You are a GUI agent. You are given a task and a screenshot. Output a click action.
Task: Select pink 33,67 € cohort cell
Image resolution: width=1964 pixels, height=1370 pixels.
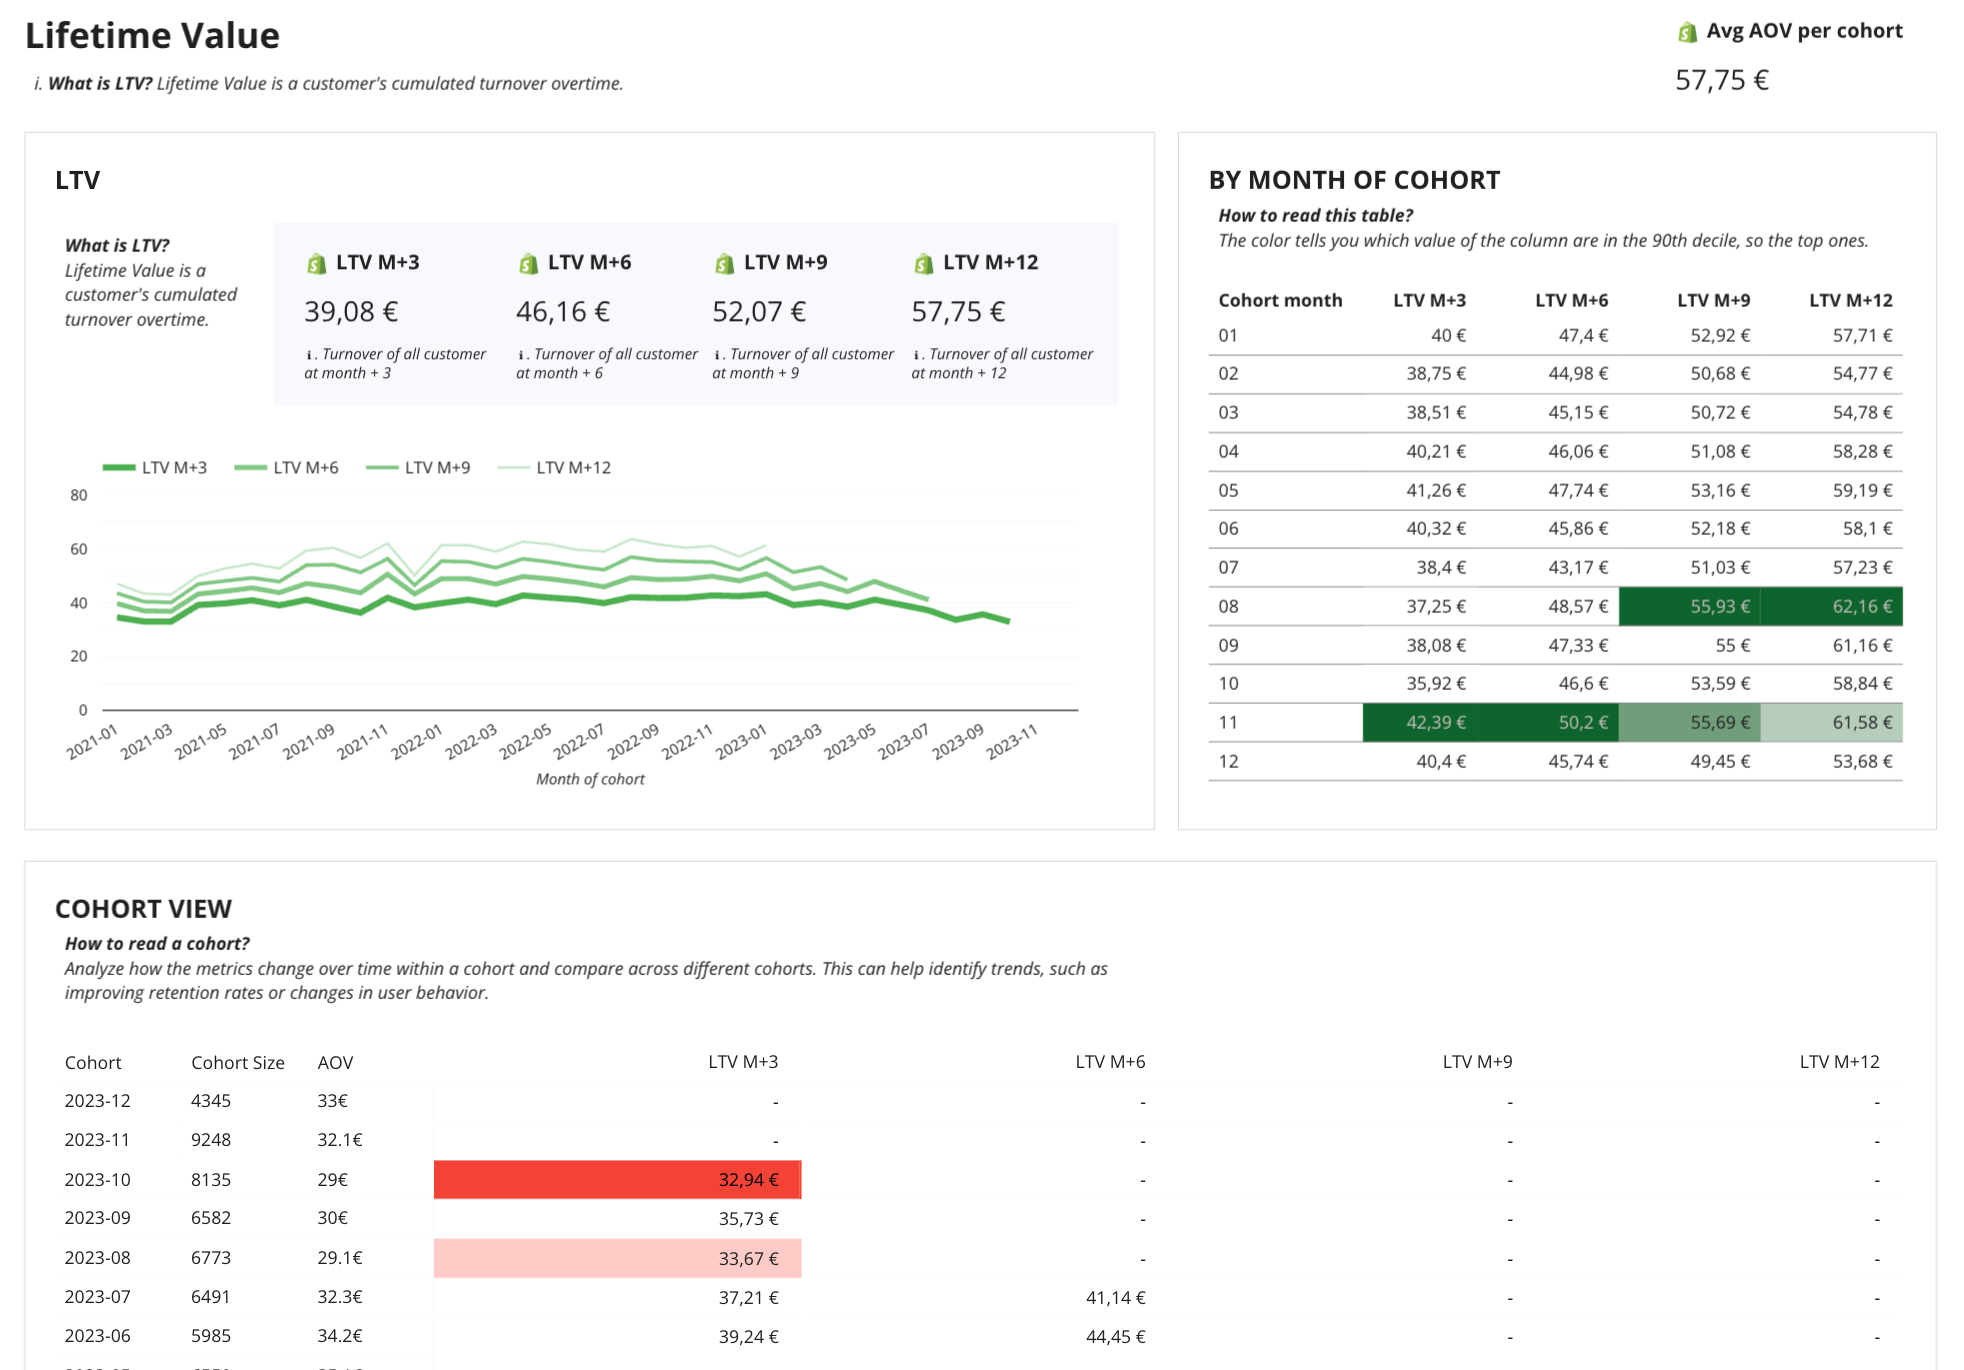pyautogui.click(x=617, y=1258)
